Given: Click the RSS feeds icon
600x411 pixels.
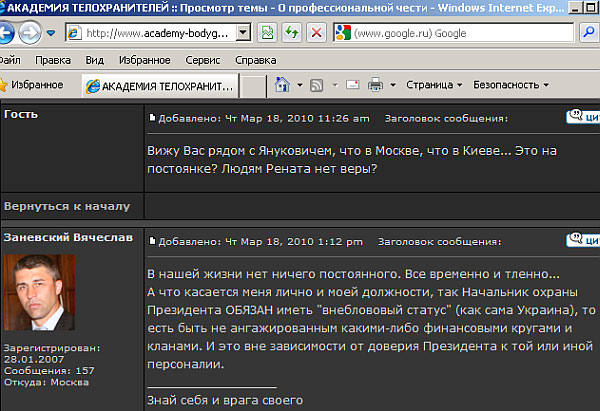Looking at the screenshot, I should pos(315,85).
